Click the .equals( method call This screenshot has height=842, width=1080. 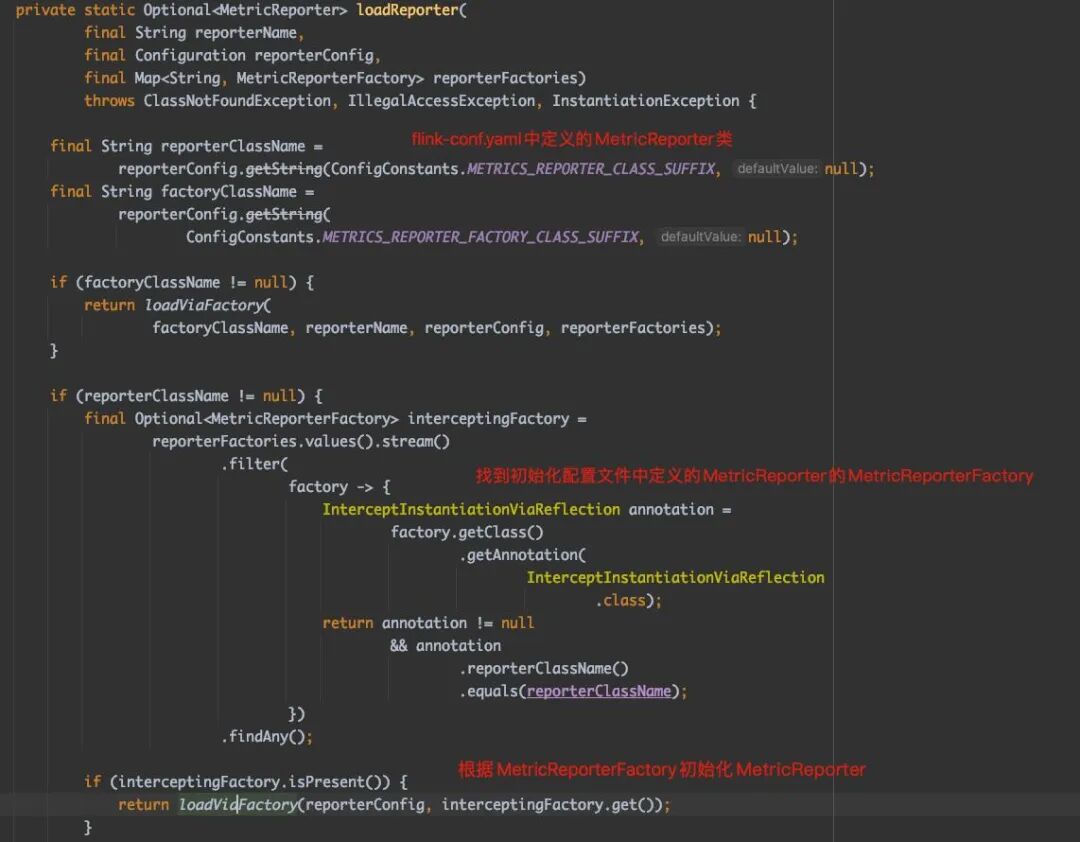point(492,692)
